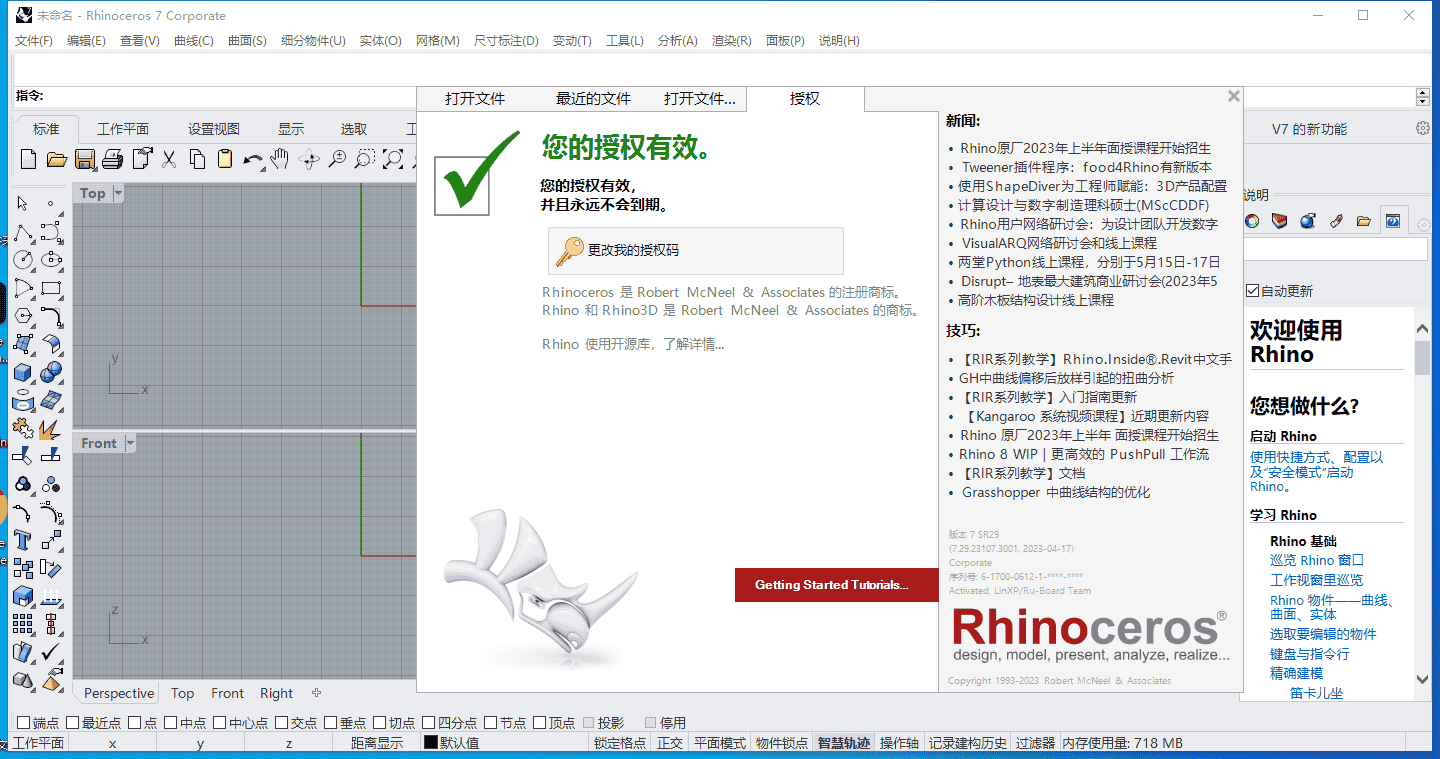Toggle 智慧轨迹 in the status bar
Image resolution: width=1440 pixels, height=759 pixels.
point(843,742)
